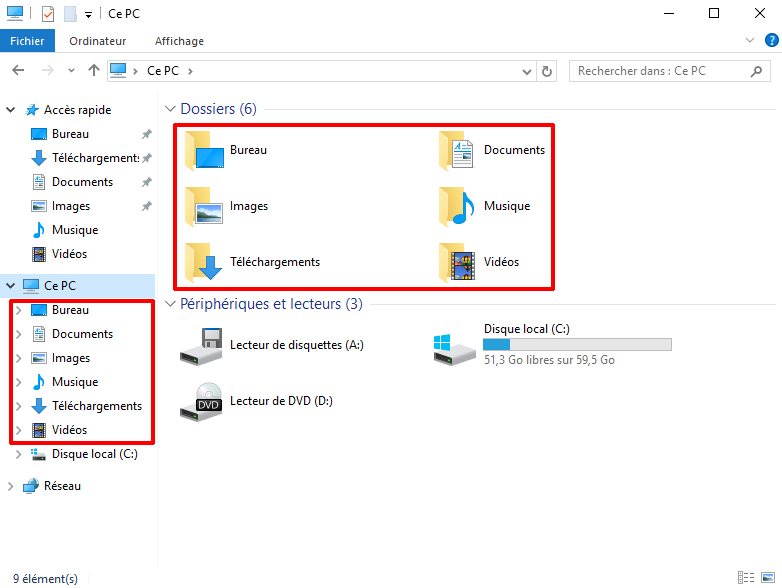Image resolution: width=782 pixels, height=588 pixels.
Task: Click the computer icon in address bar
Action: coord(118,70)
